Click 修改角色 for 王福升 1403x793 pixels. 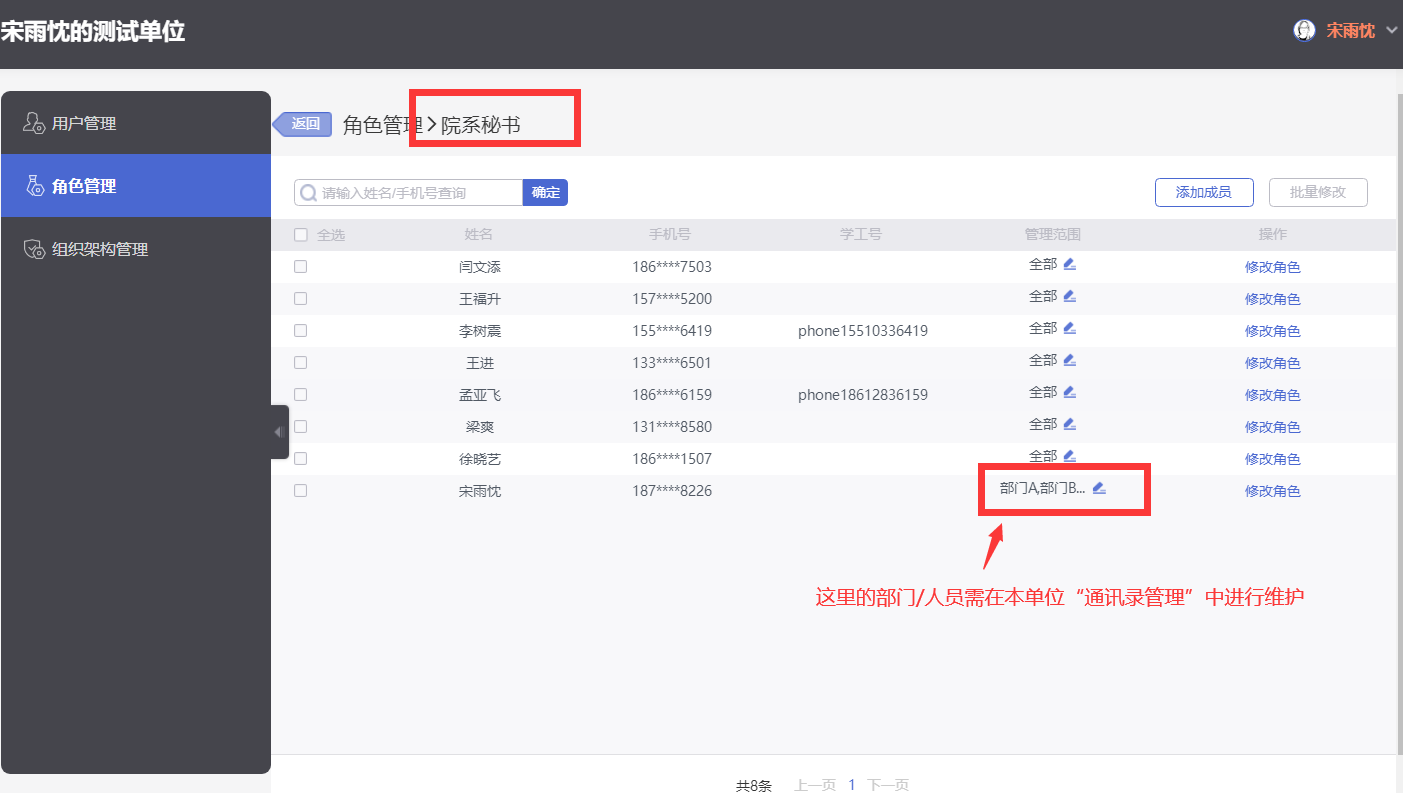coord(1272,299)
